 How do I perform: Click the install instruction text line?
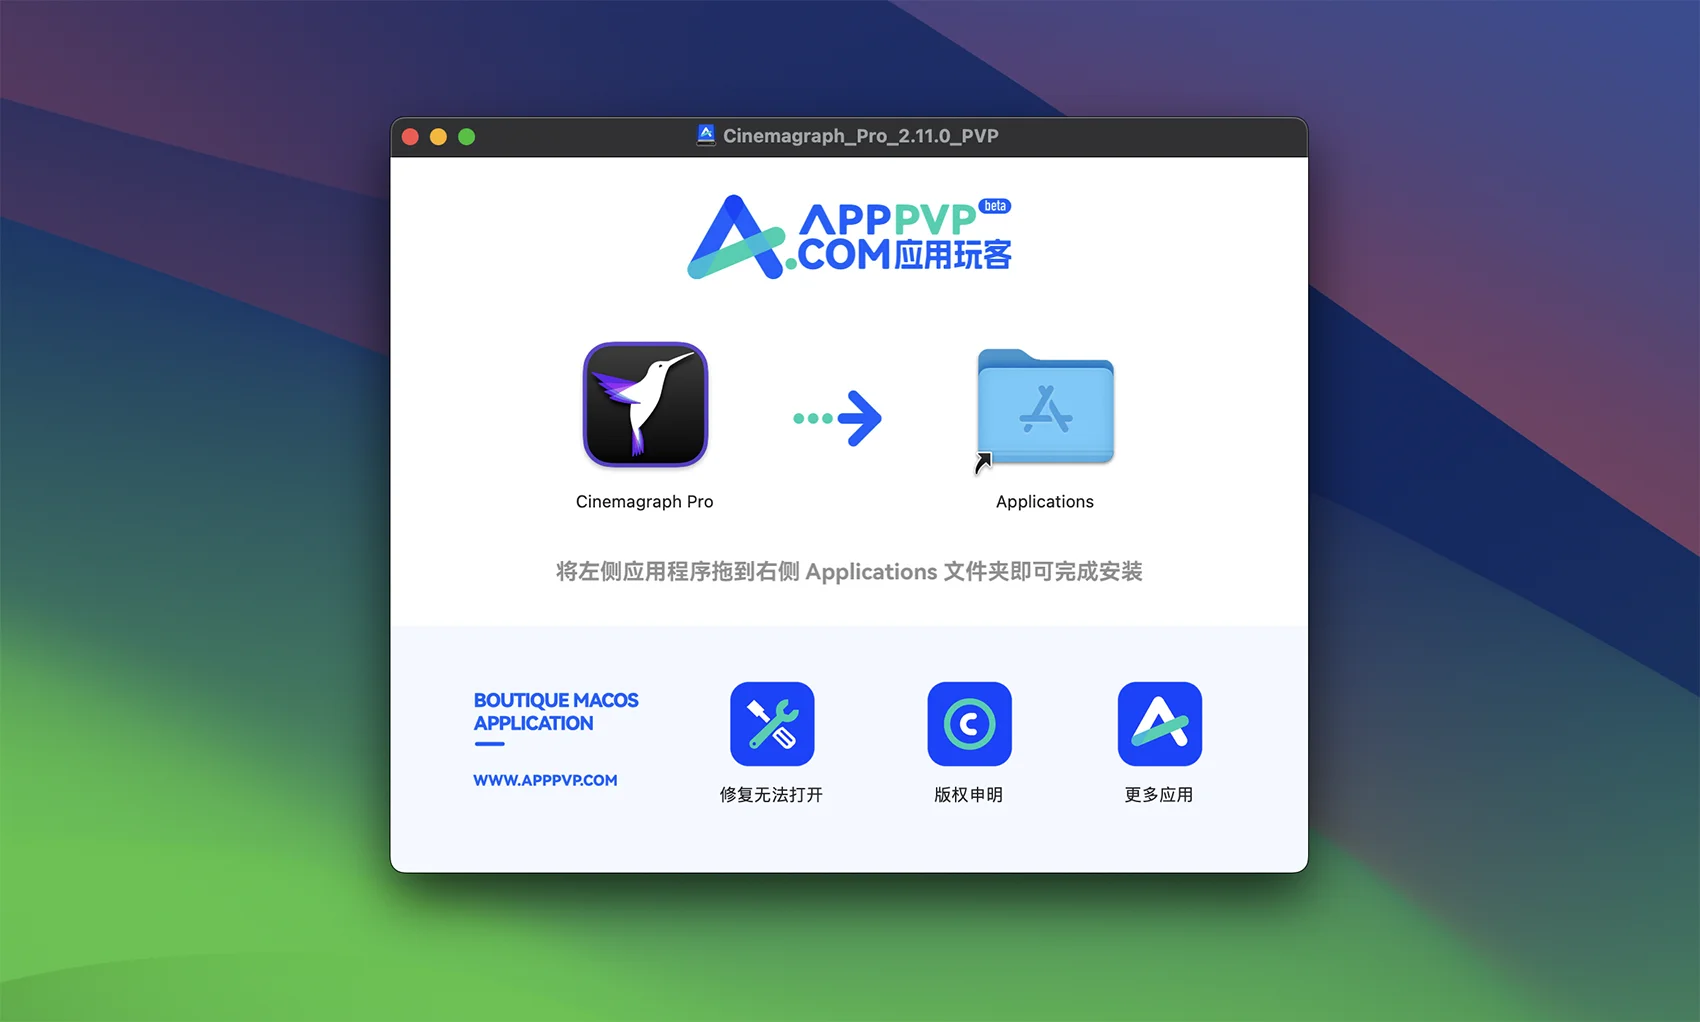pos(849,571)
